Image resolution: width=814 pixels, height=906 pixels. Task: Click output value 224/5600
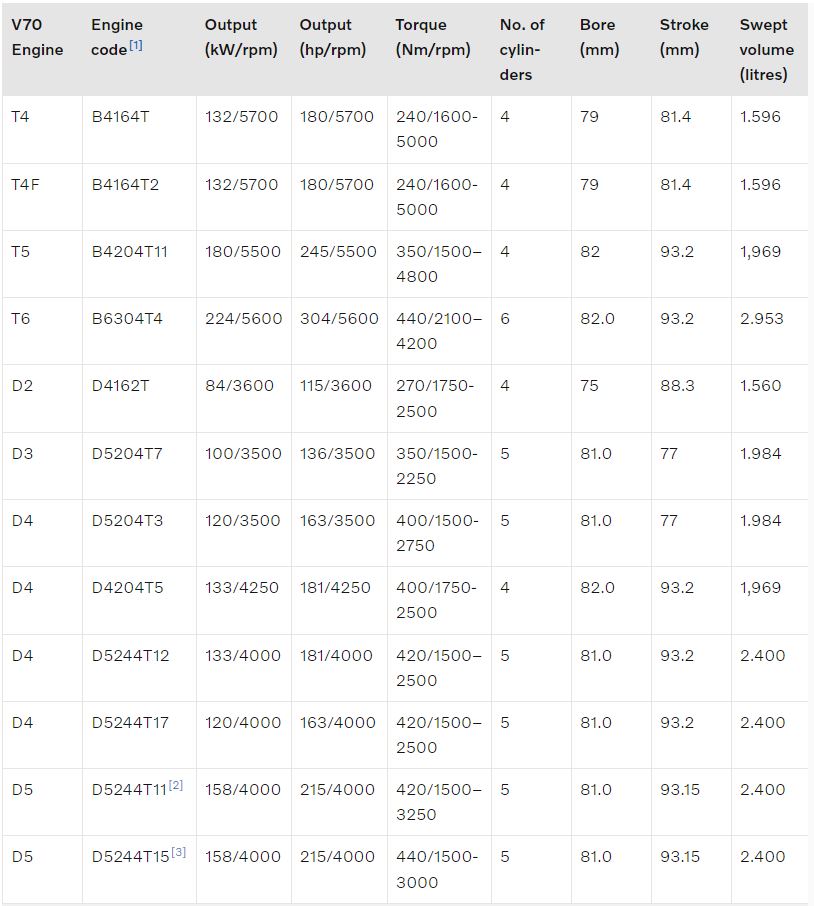click(244, 319)
